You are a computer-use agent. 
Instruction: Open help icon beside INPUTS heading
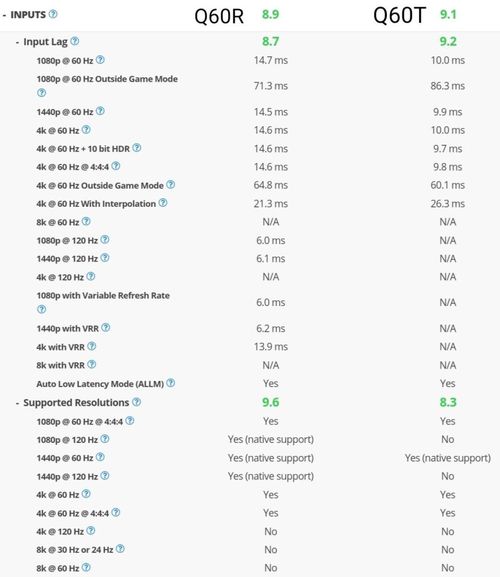coord(53,14)
